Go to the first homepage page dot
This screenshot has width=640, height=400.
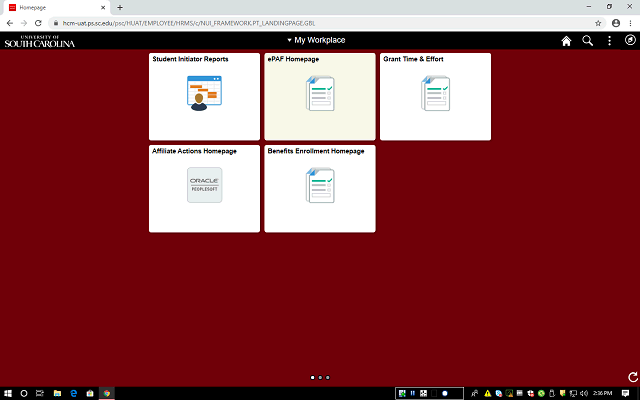point(313,378)
